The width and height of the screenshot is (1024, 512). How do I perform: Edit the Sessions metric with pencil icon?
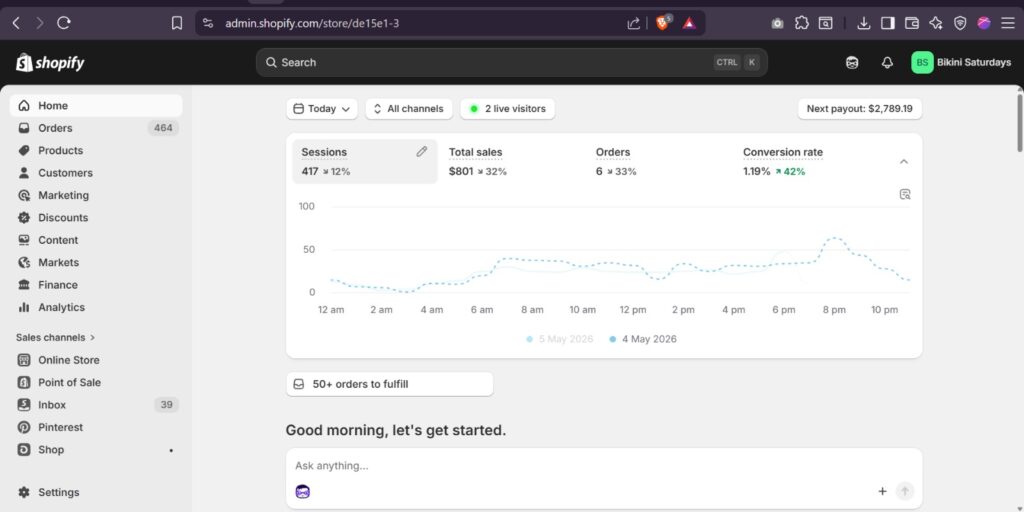coord(422,152)
